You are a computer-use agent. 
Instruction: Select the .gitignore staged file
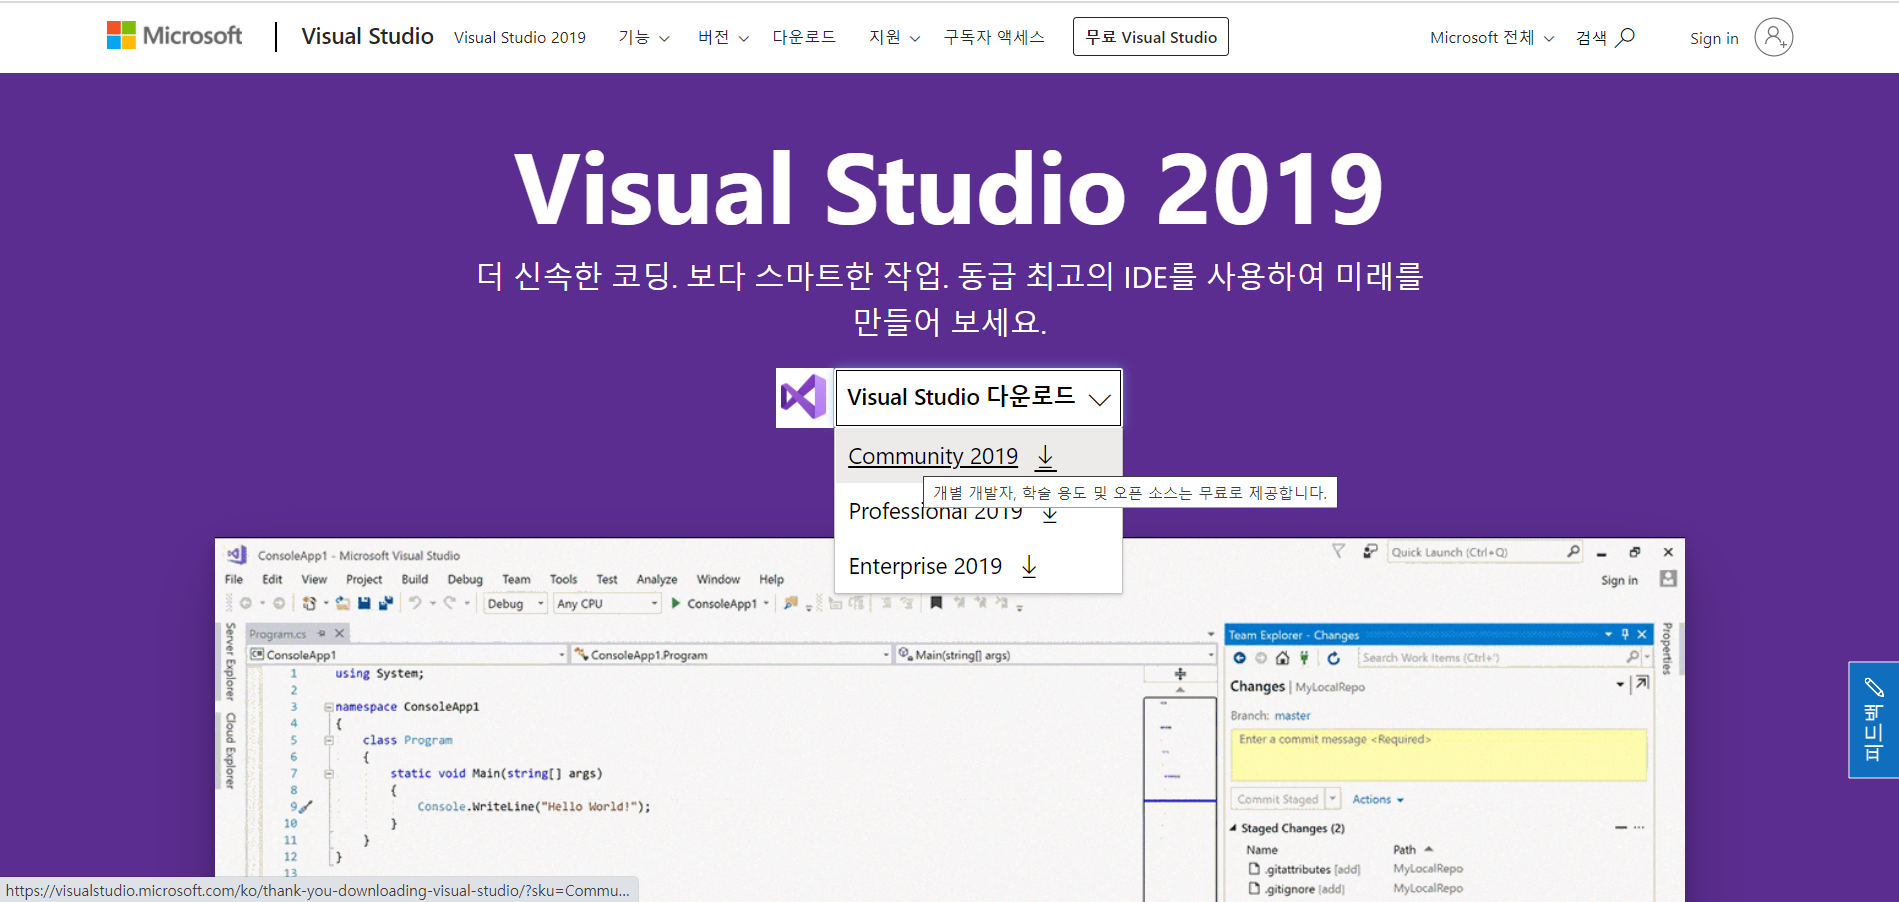[x=1296, y=889]
